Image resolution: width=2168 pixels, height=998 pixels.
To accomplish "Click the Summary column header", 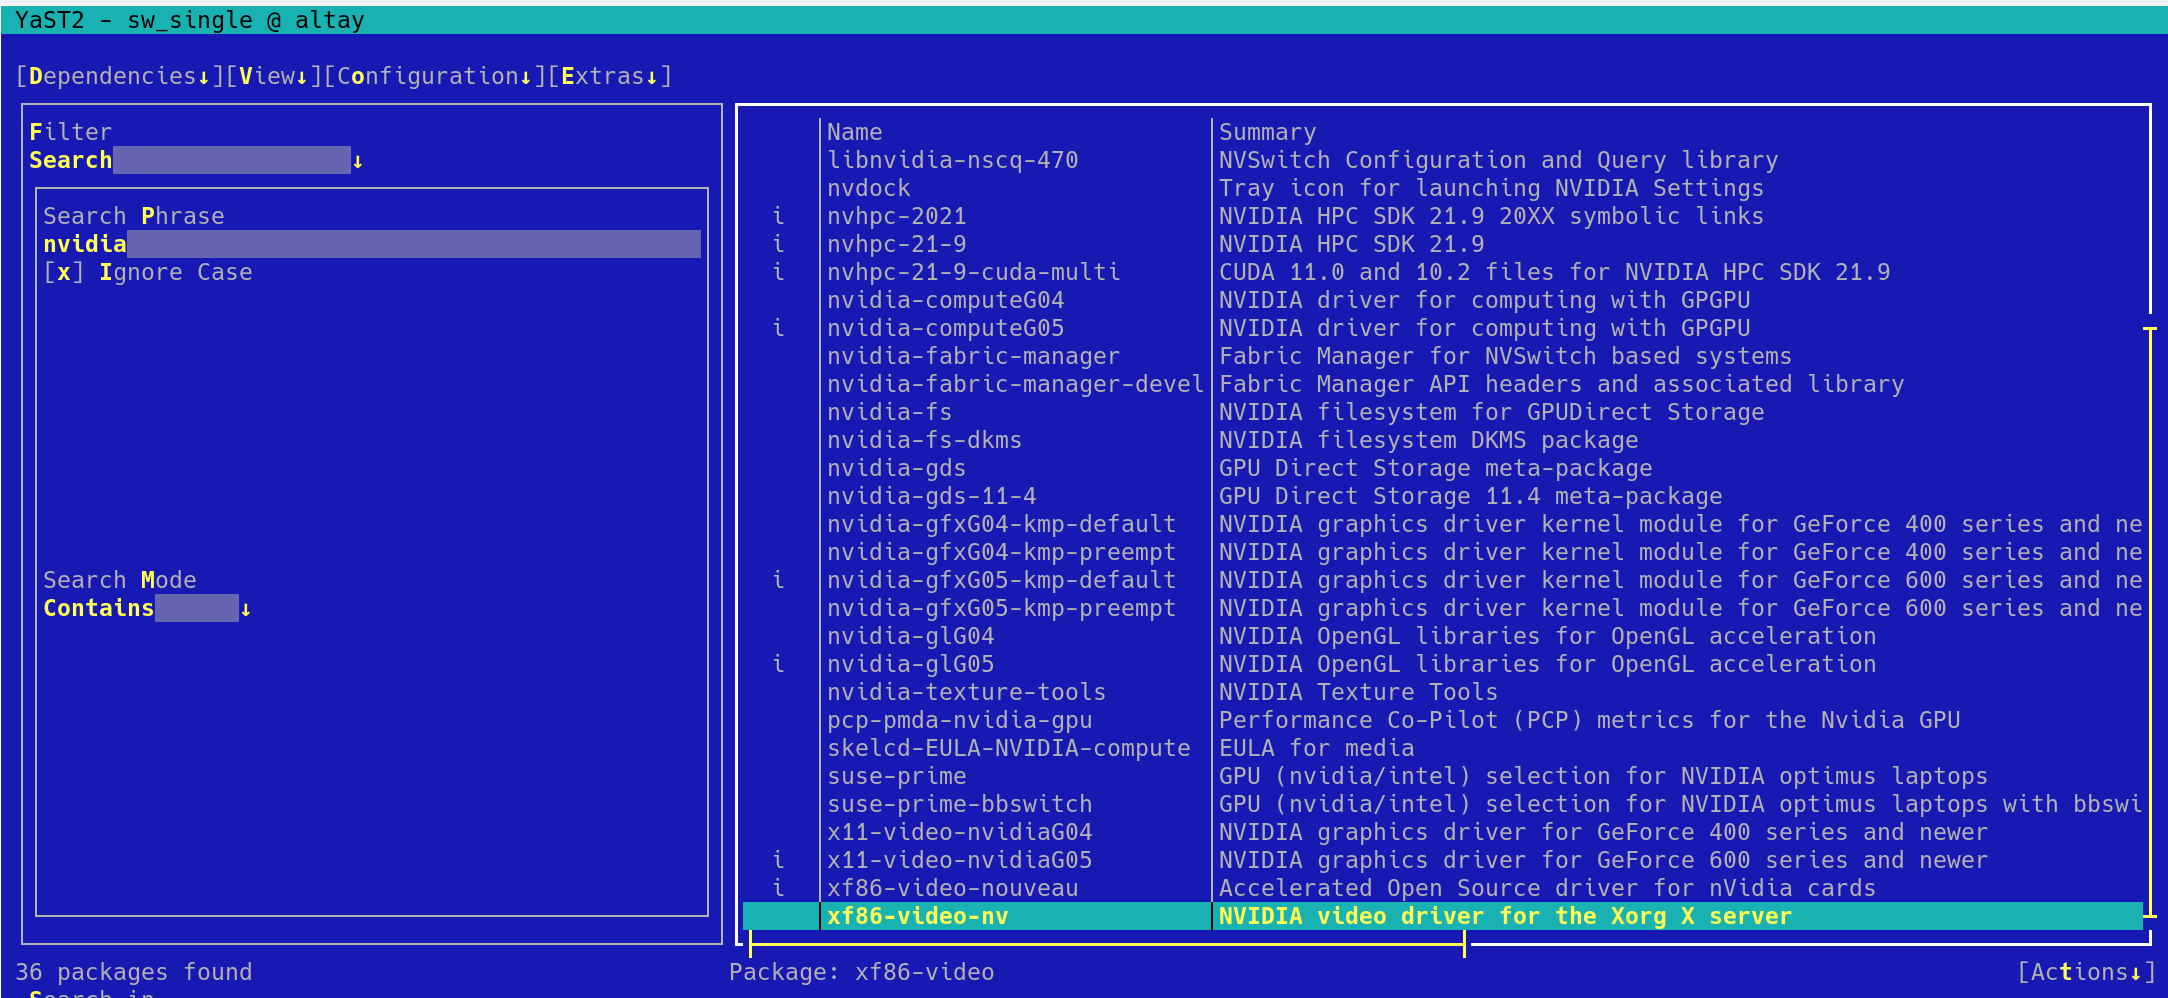I will 1267,132.
